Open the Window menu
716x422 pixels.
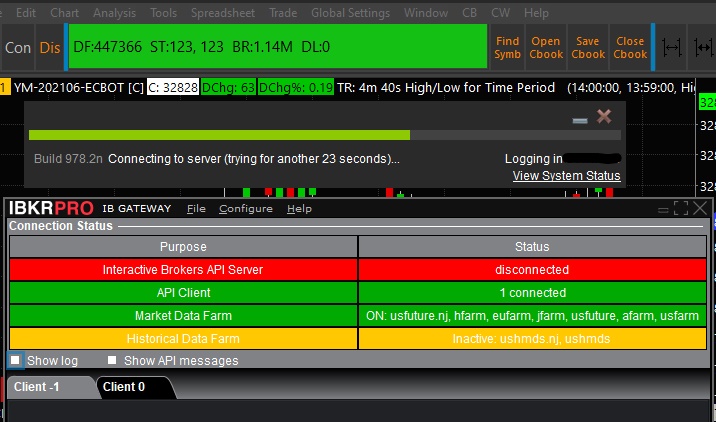coord(426,13)
